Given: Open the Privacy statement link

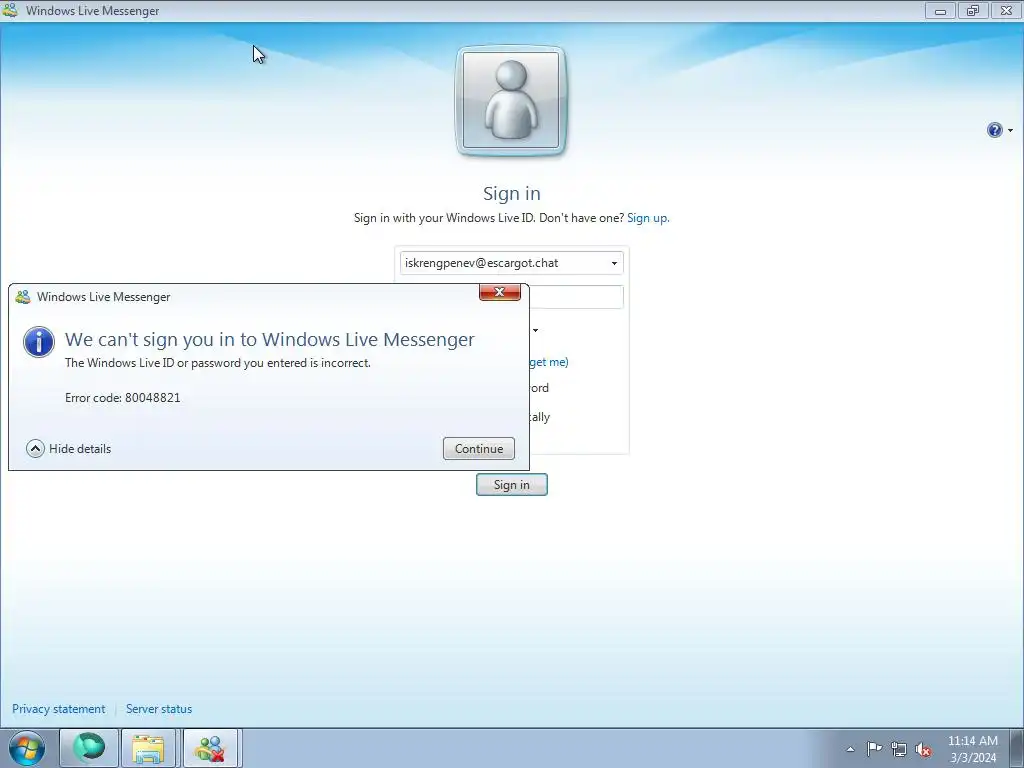Looking at the screenshot, I should point(59,709).
